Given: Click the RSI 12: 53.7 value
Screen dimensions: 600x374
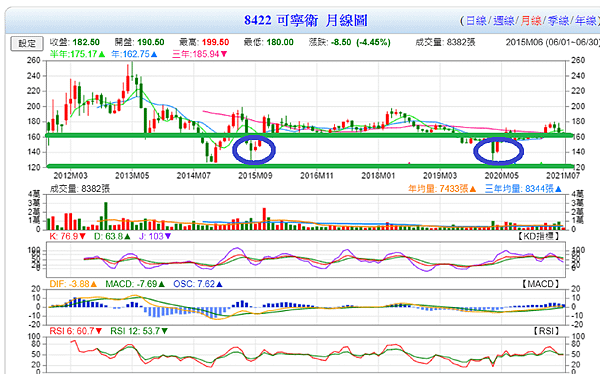Looking at the screenshot, I should pyautogui.click(x=139, y=331).
